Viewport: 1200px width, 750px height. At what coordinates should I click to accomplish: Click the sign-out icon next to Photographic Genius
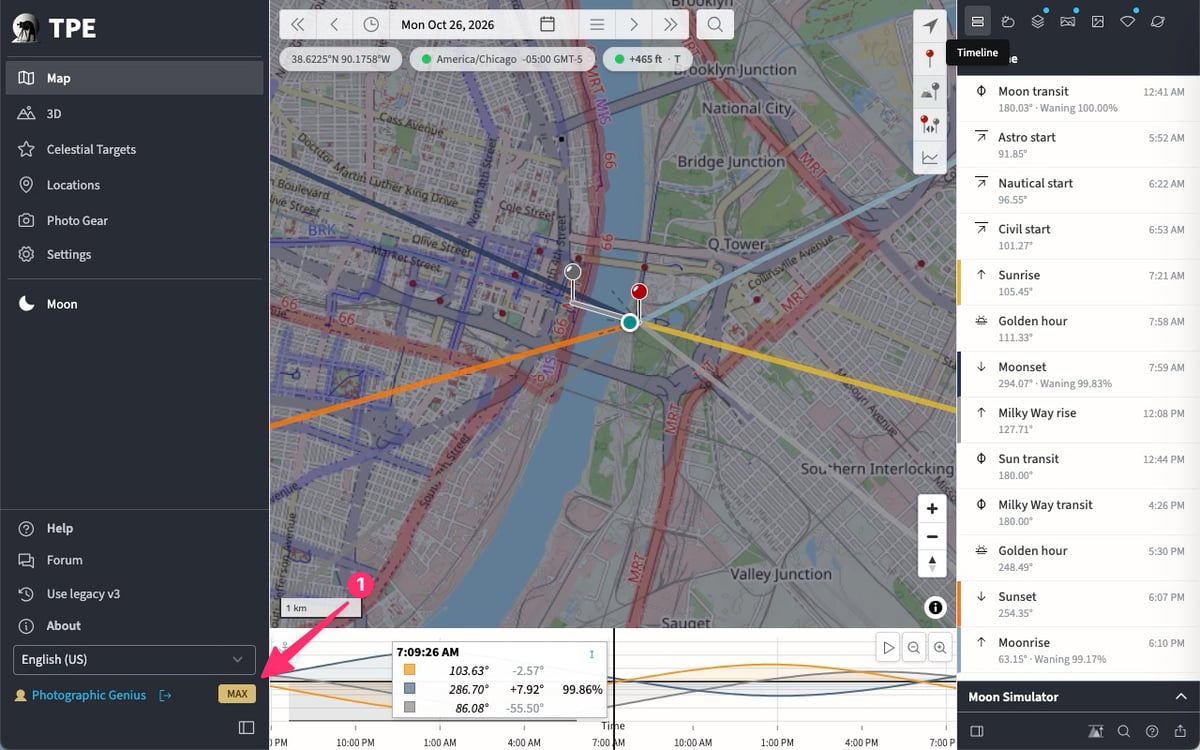166,695
